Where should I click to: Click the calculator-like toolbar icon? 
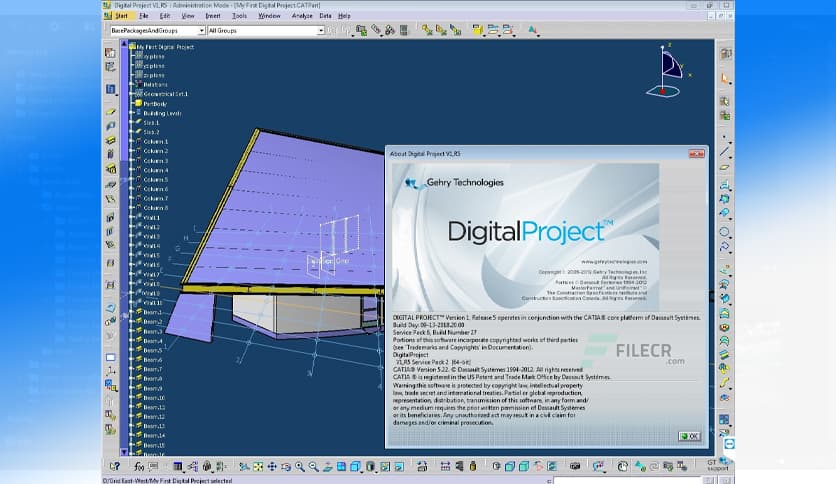[404, 30]
